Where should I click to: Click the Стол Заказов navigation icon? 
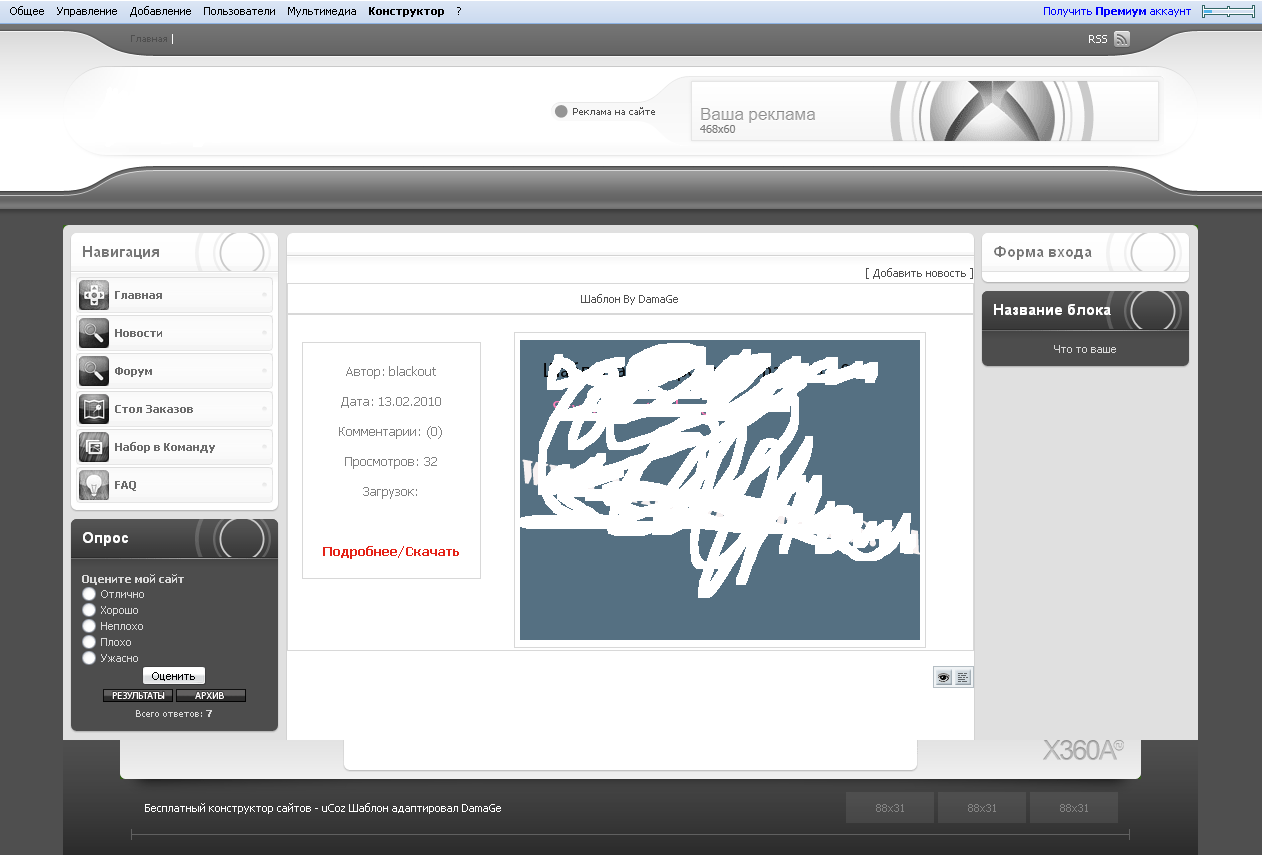[94, 409]
